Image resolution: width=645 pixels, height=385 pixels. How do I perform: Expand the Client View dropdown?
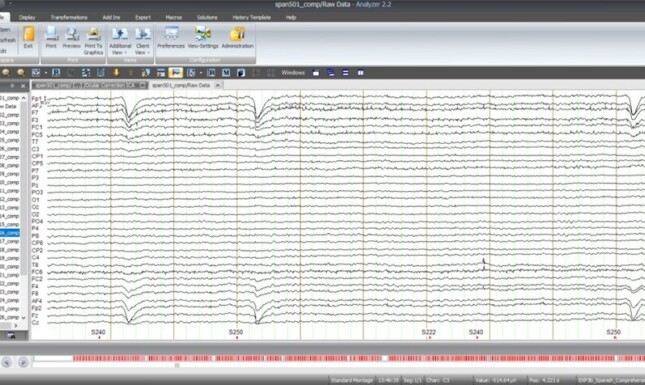coord(142,49)
